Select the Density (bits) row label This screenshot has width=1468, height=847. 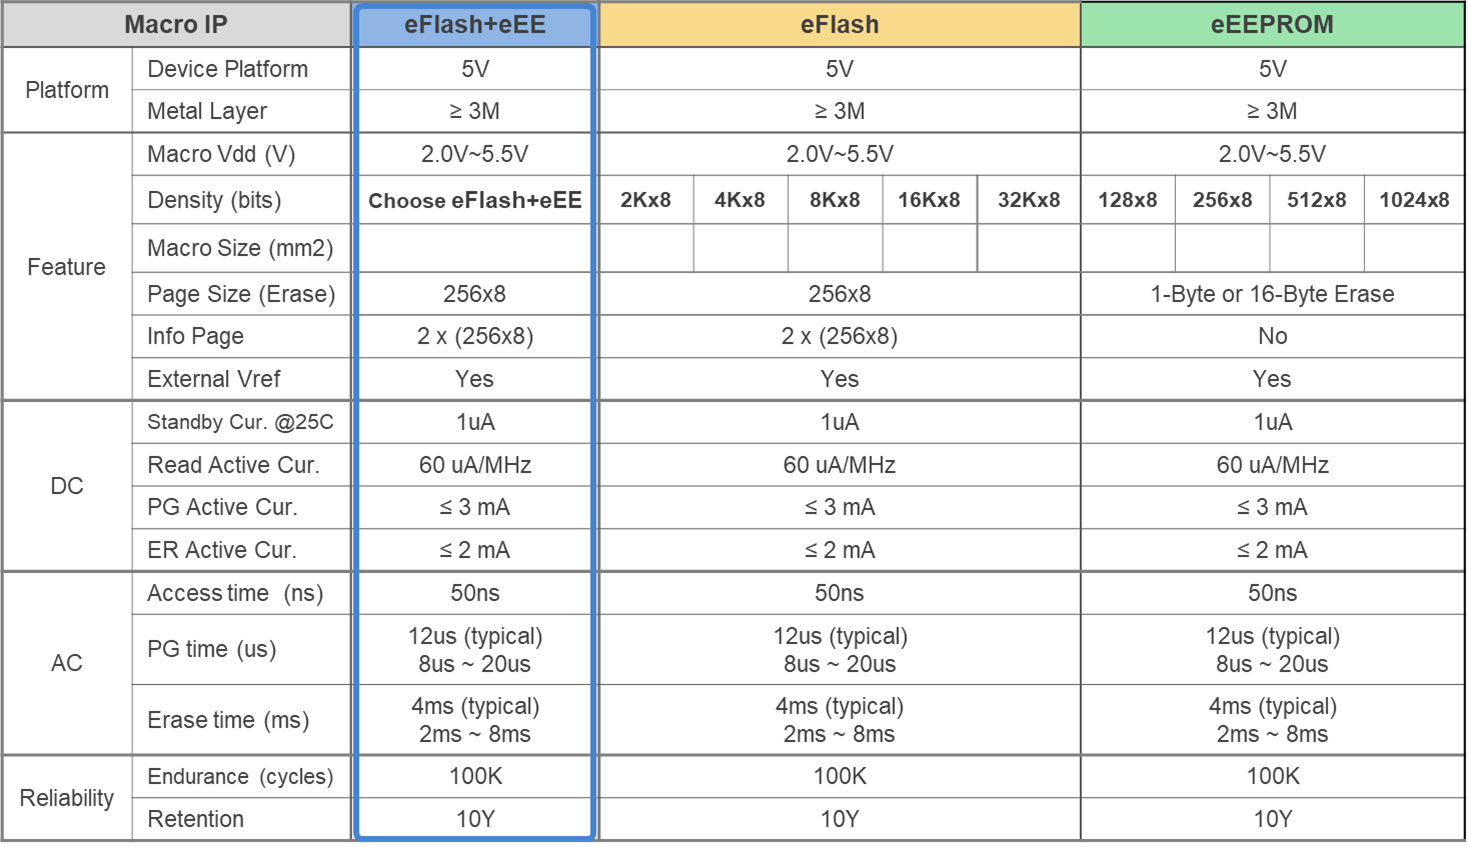214,200
